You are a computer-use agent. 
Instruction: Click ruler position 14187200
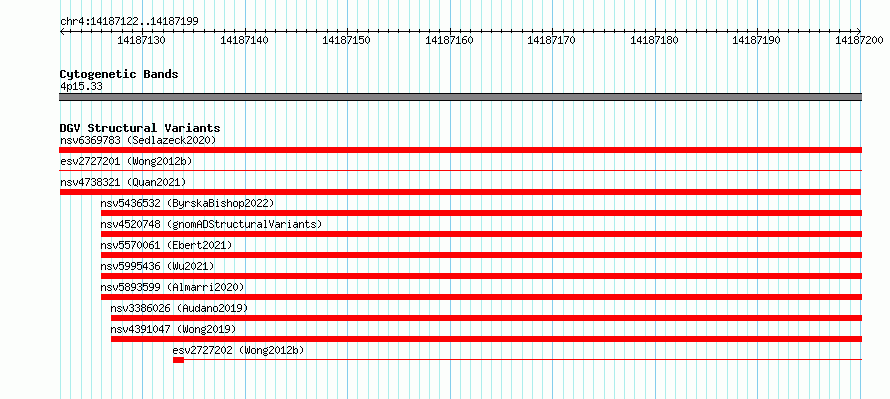pos(860,40)
